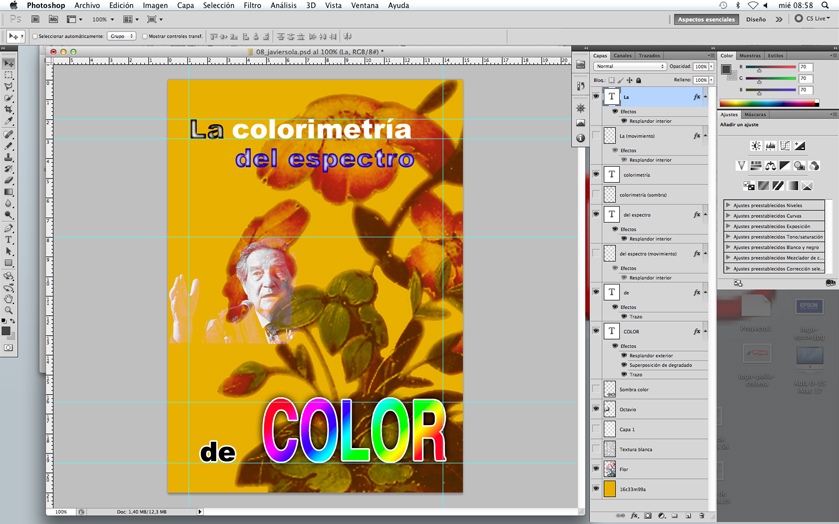
Task: Select the Path Selection tool
Action: [x=9, y=251]
